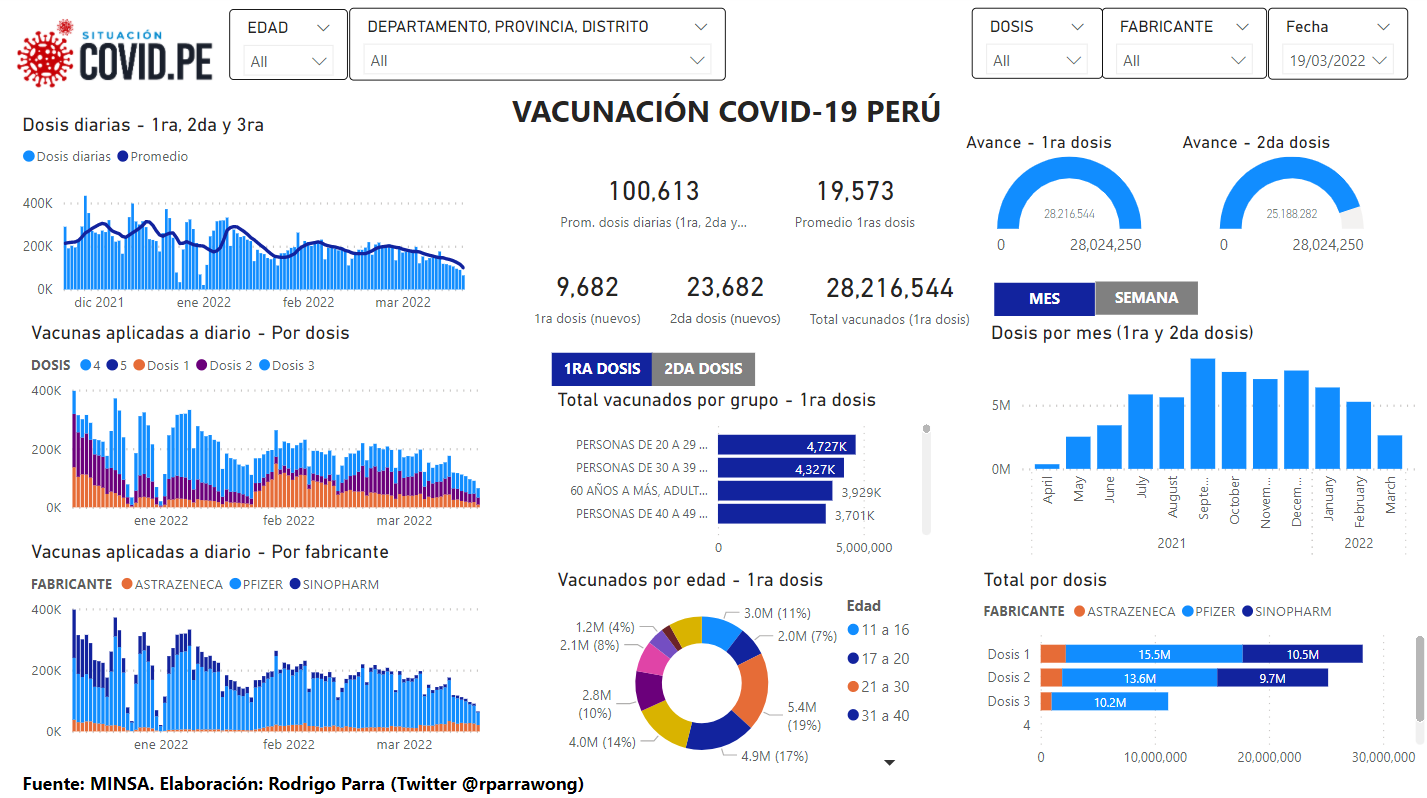The width and height of the screenshot is (1427, 798).
Task: Click the Dosis 1 Sinopharm 10.5M segment
Action: coord(1303,654)
